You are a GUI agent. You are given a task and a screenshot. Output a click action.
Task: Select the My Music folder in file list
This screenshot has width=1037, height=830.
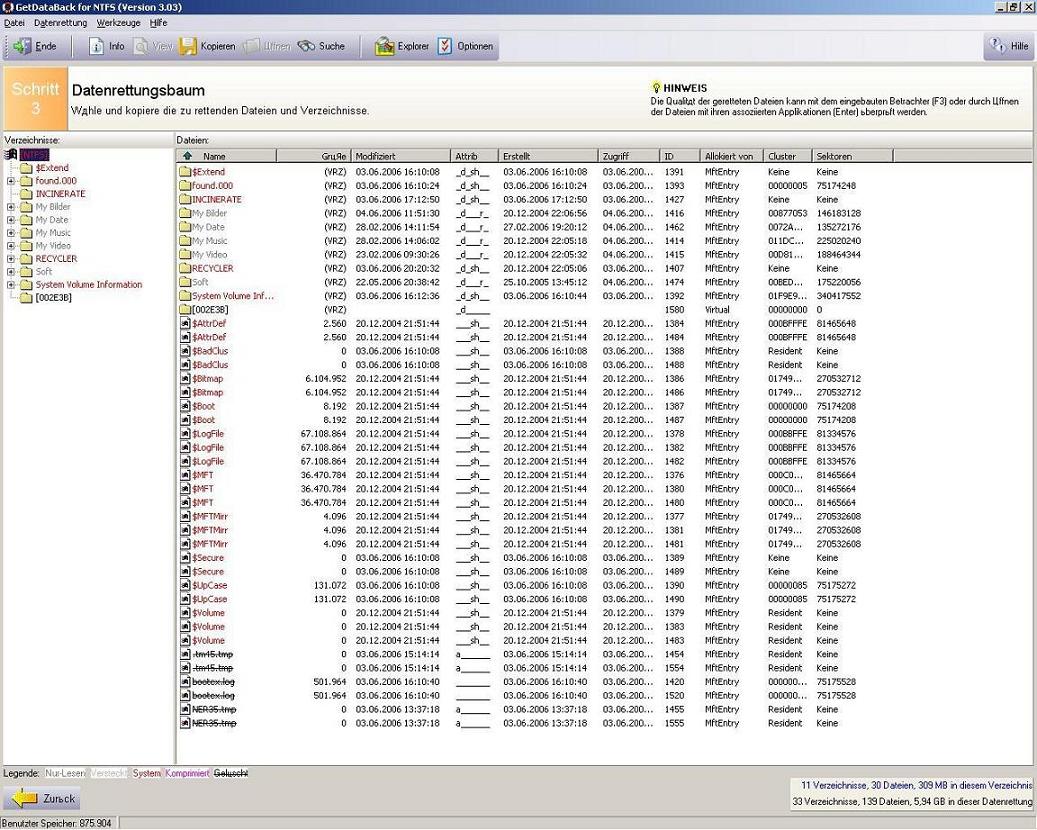pos(209,240)
